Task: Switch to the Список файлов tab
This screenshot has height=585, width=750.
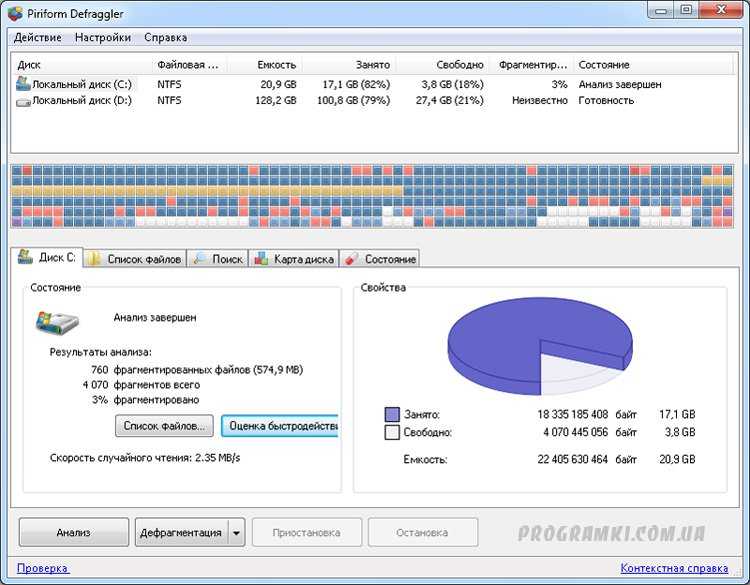Action: 135,259
